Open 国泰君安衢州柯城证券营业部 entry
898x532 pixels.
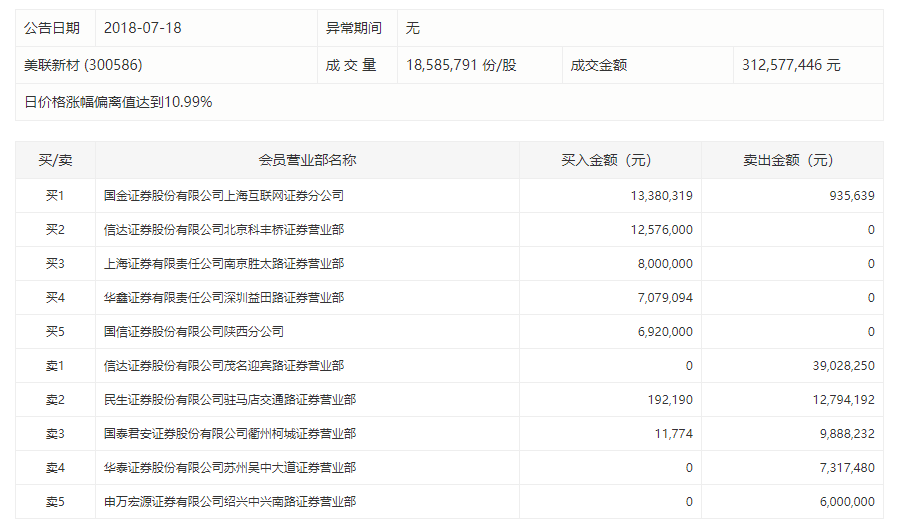tap(229, 434)
